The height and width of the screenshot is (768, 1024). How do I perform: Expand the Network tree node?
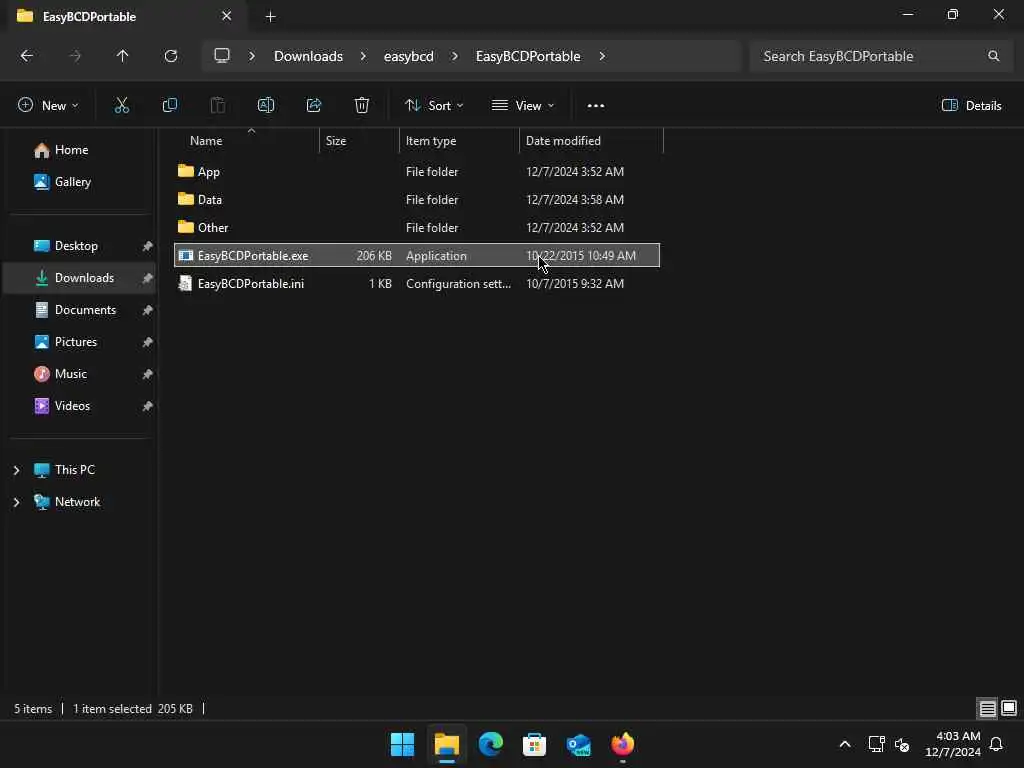tap(16, 502)
